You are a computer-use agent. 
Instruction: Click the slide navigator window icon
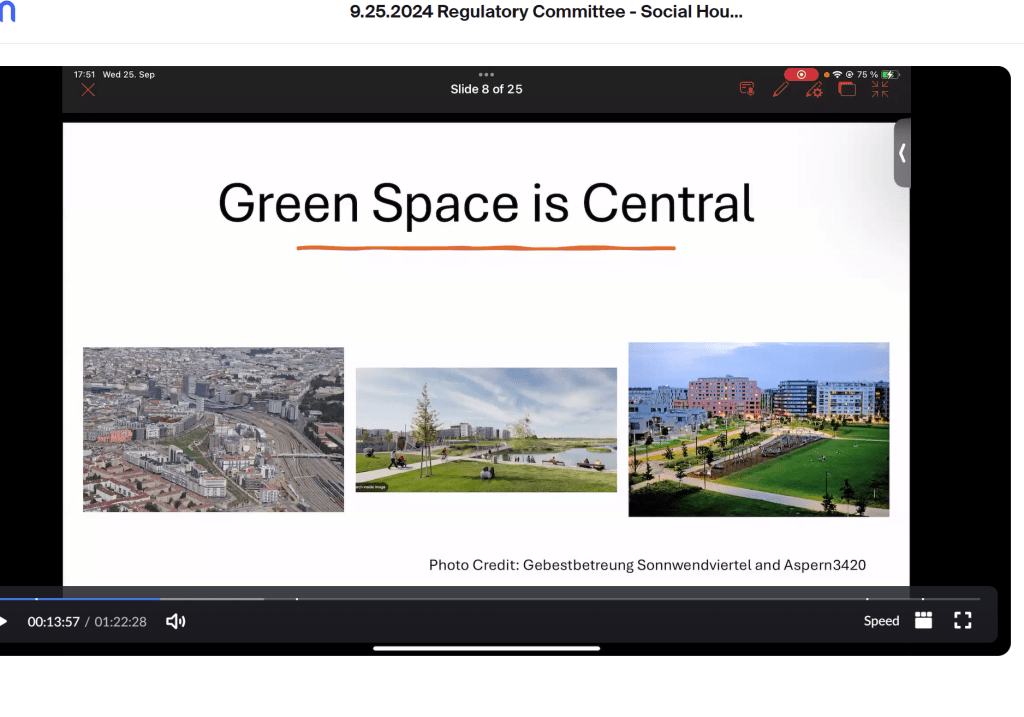(x=847, y=89)
